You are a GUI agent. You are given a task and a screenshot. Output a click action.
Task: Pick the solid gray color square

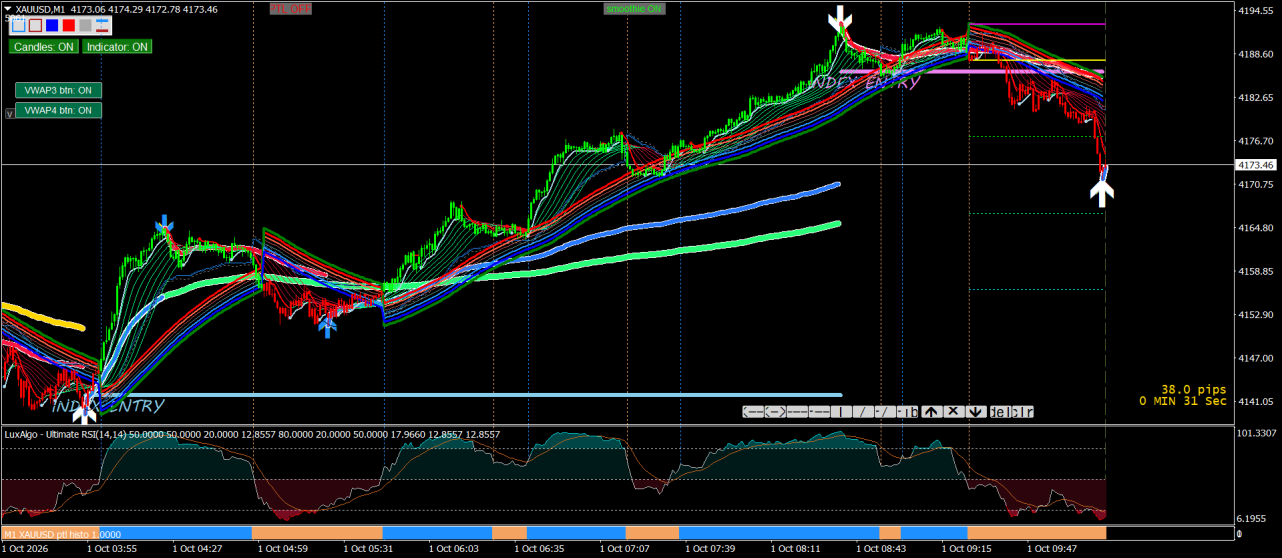(x=85, y=25)
